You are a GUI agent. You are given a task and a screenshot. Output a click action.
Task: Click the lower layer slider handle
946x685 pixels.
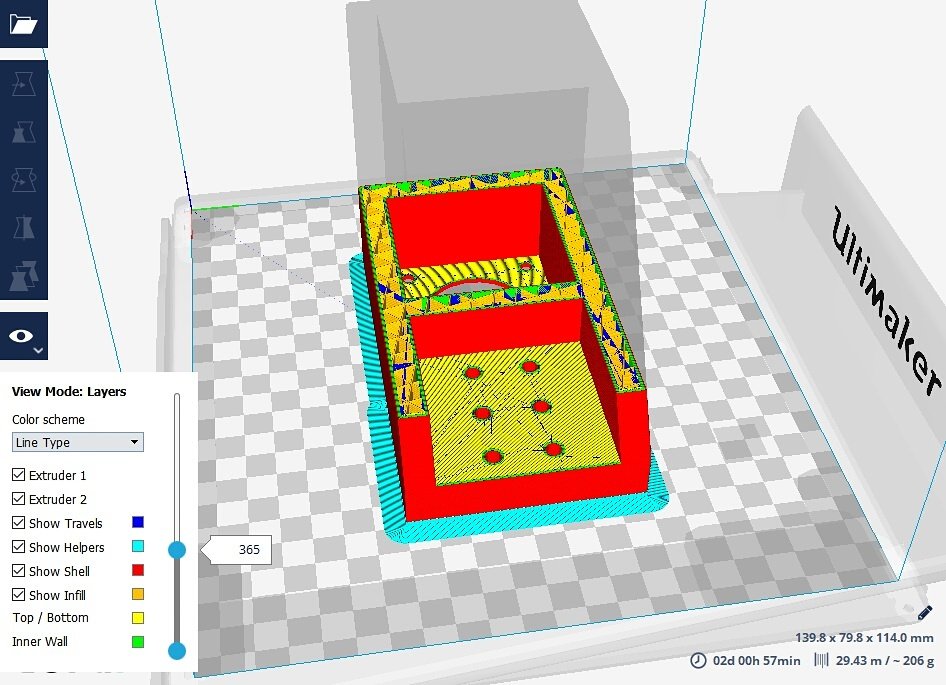pos(177,651)
